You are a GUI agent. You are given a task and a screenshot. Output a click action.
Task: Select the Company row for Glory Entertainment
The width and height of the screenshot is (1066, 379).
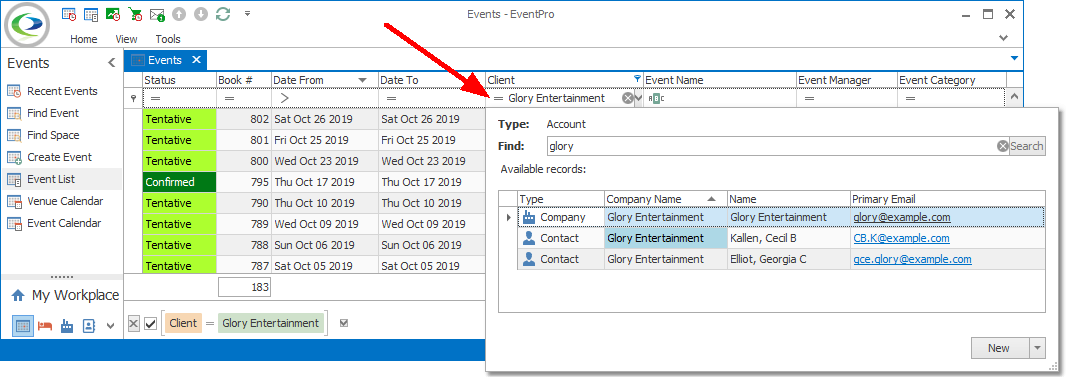click(780, 218)
